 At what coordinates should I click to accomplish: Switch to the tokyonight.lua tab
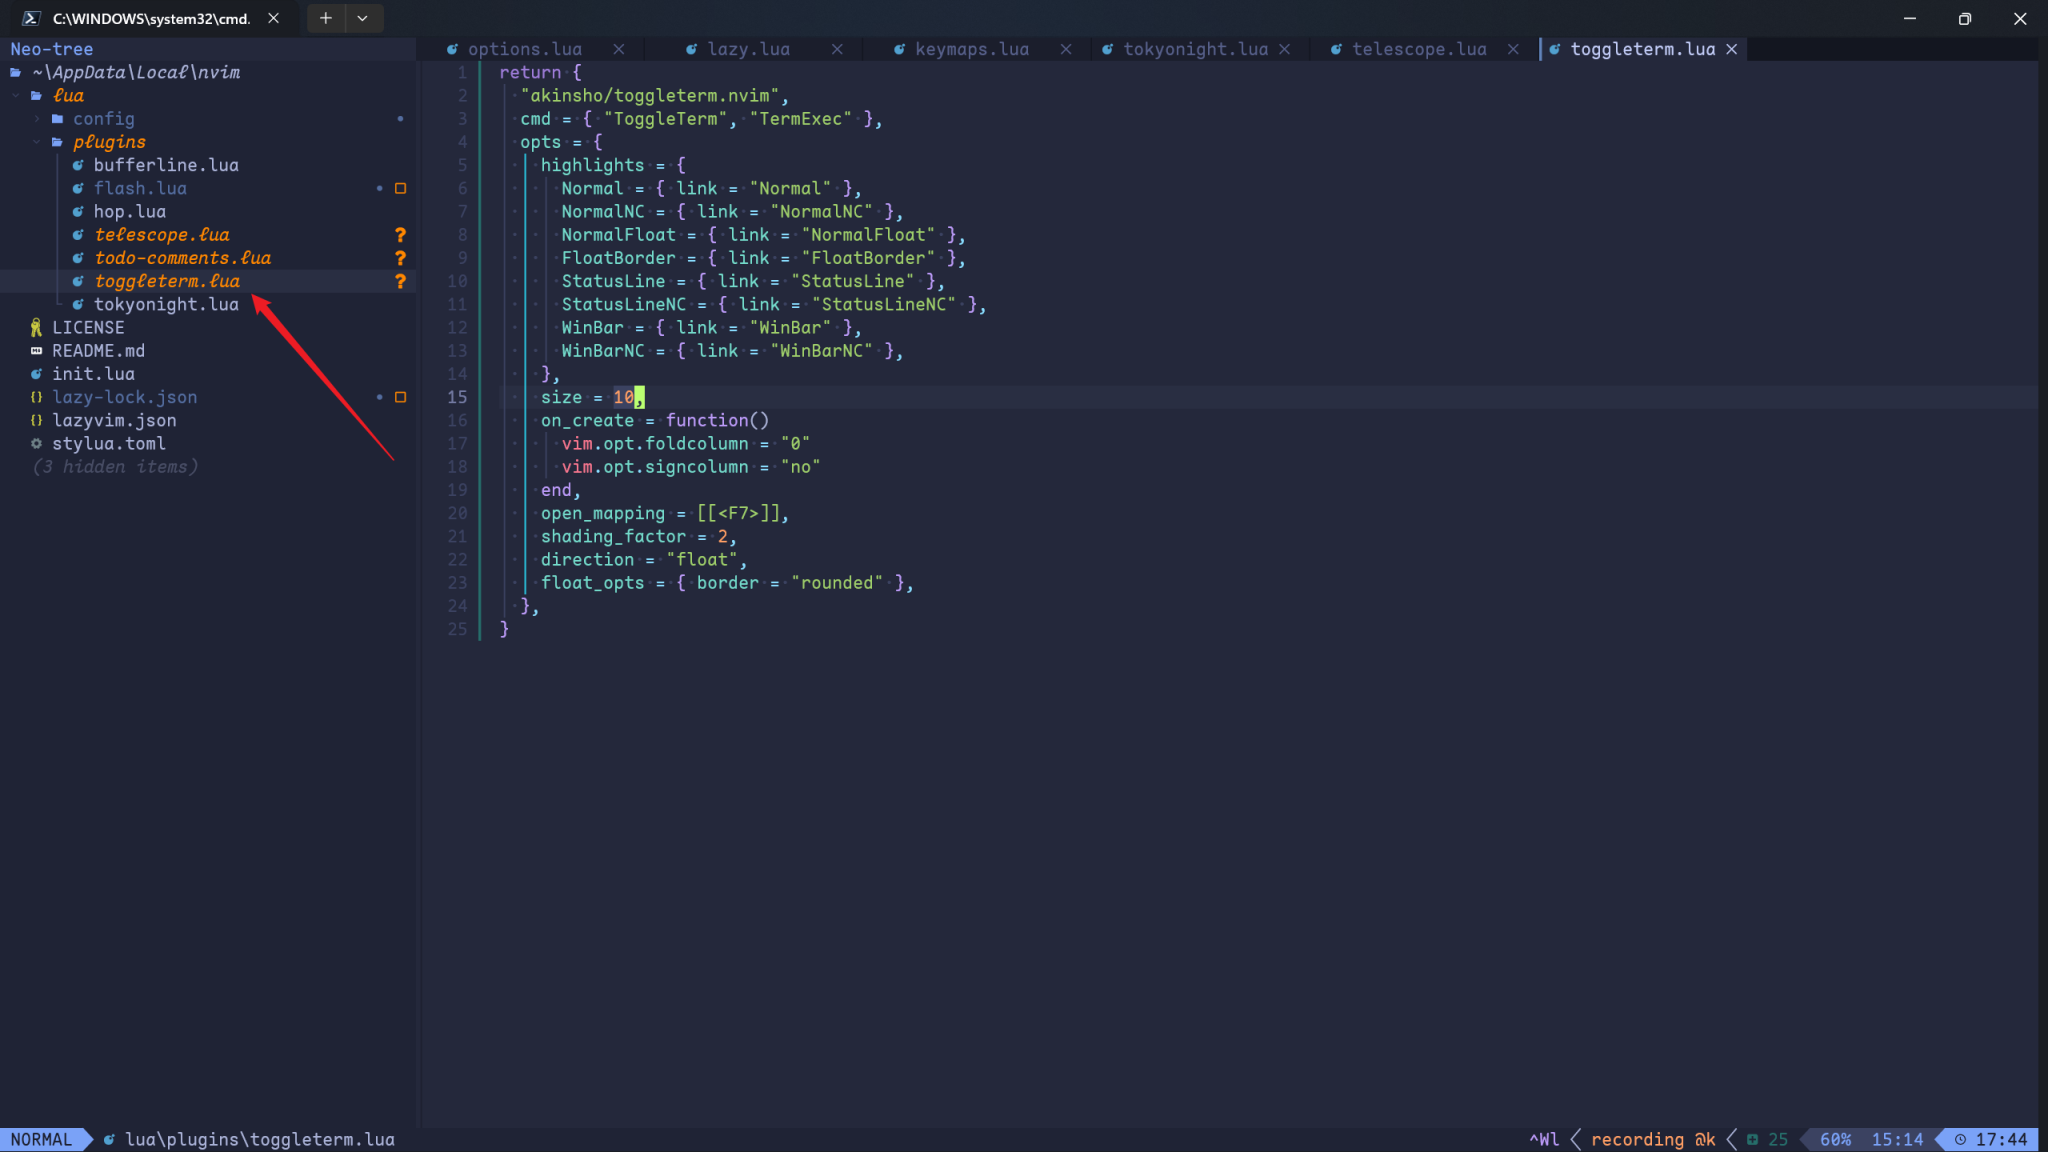pos(1196,48)
